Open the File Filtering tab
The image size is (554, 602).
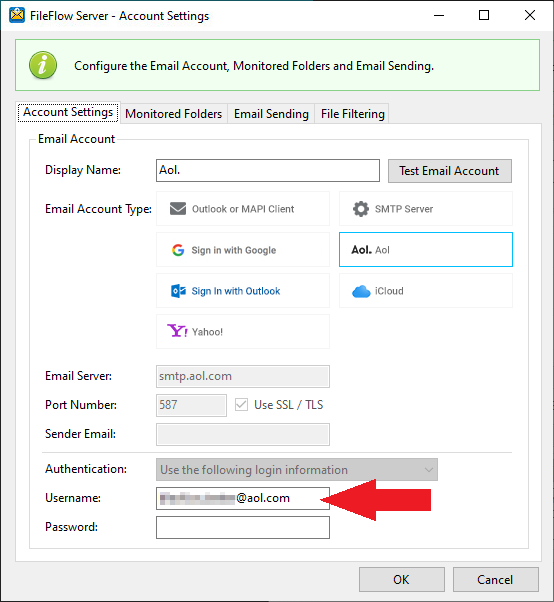(352, 114)
